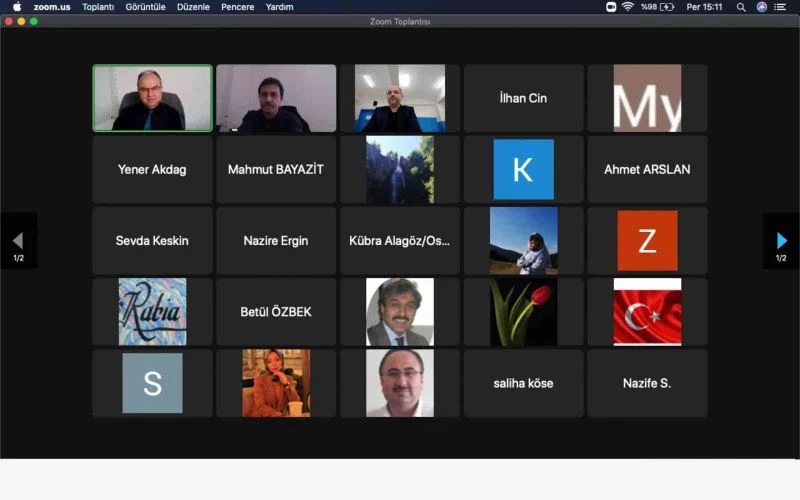The height and width of the screenshot is (500, 800).
Task: Open the Pencere menu
Action: coord(237,7)
